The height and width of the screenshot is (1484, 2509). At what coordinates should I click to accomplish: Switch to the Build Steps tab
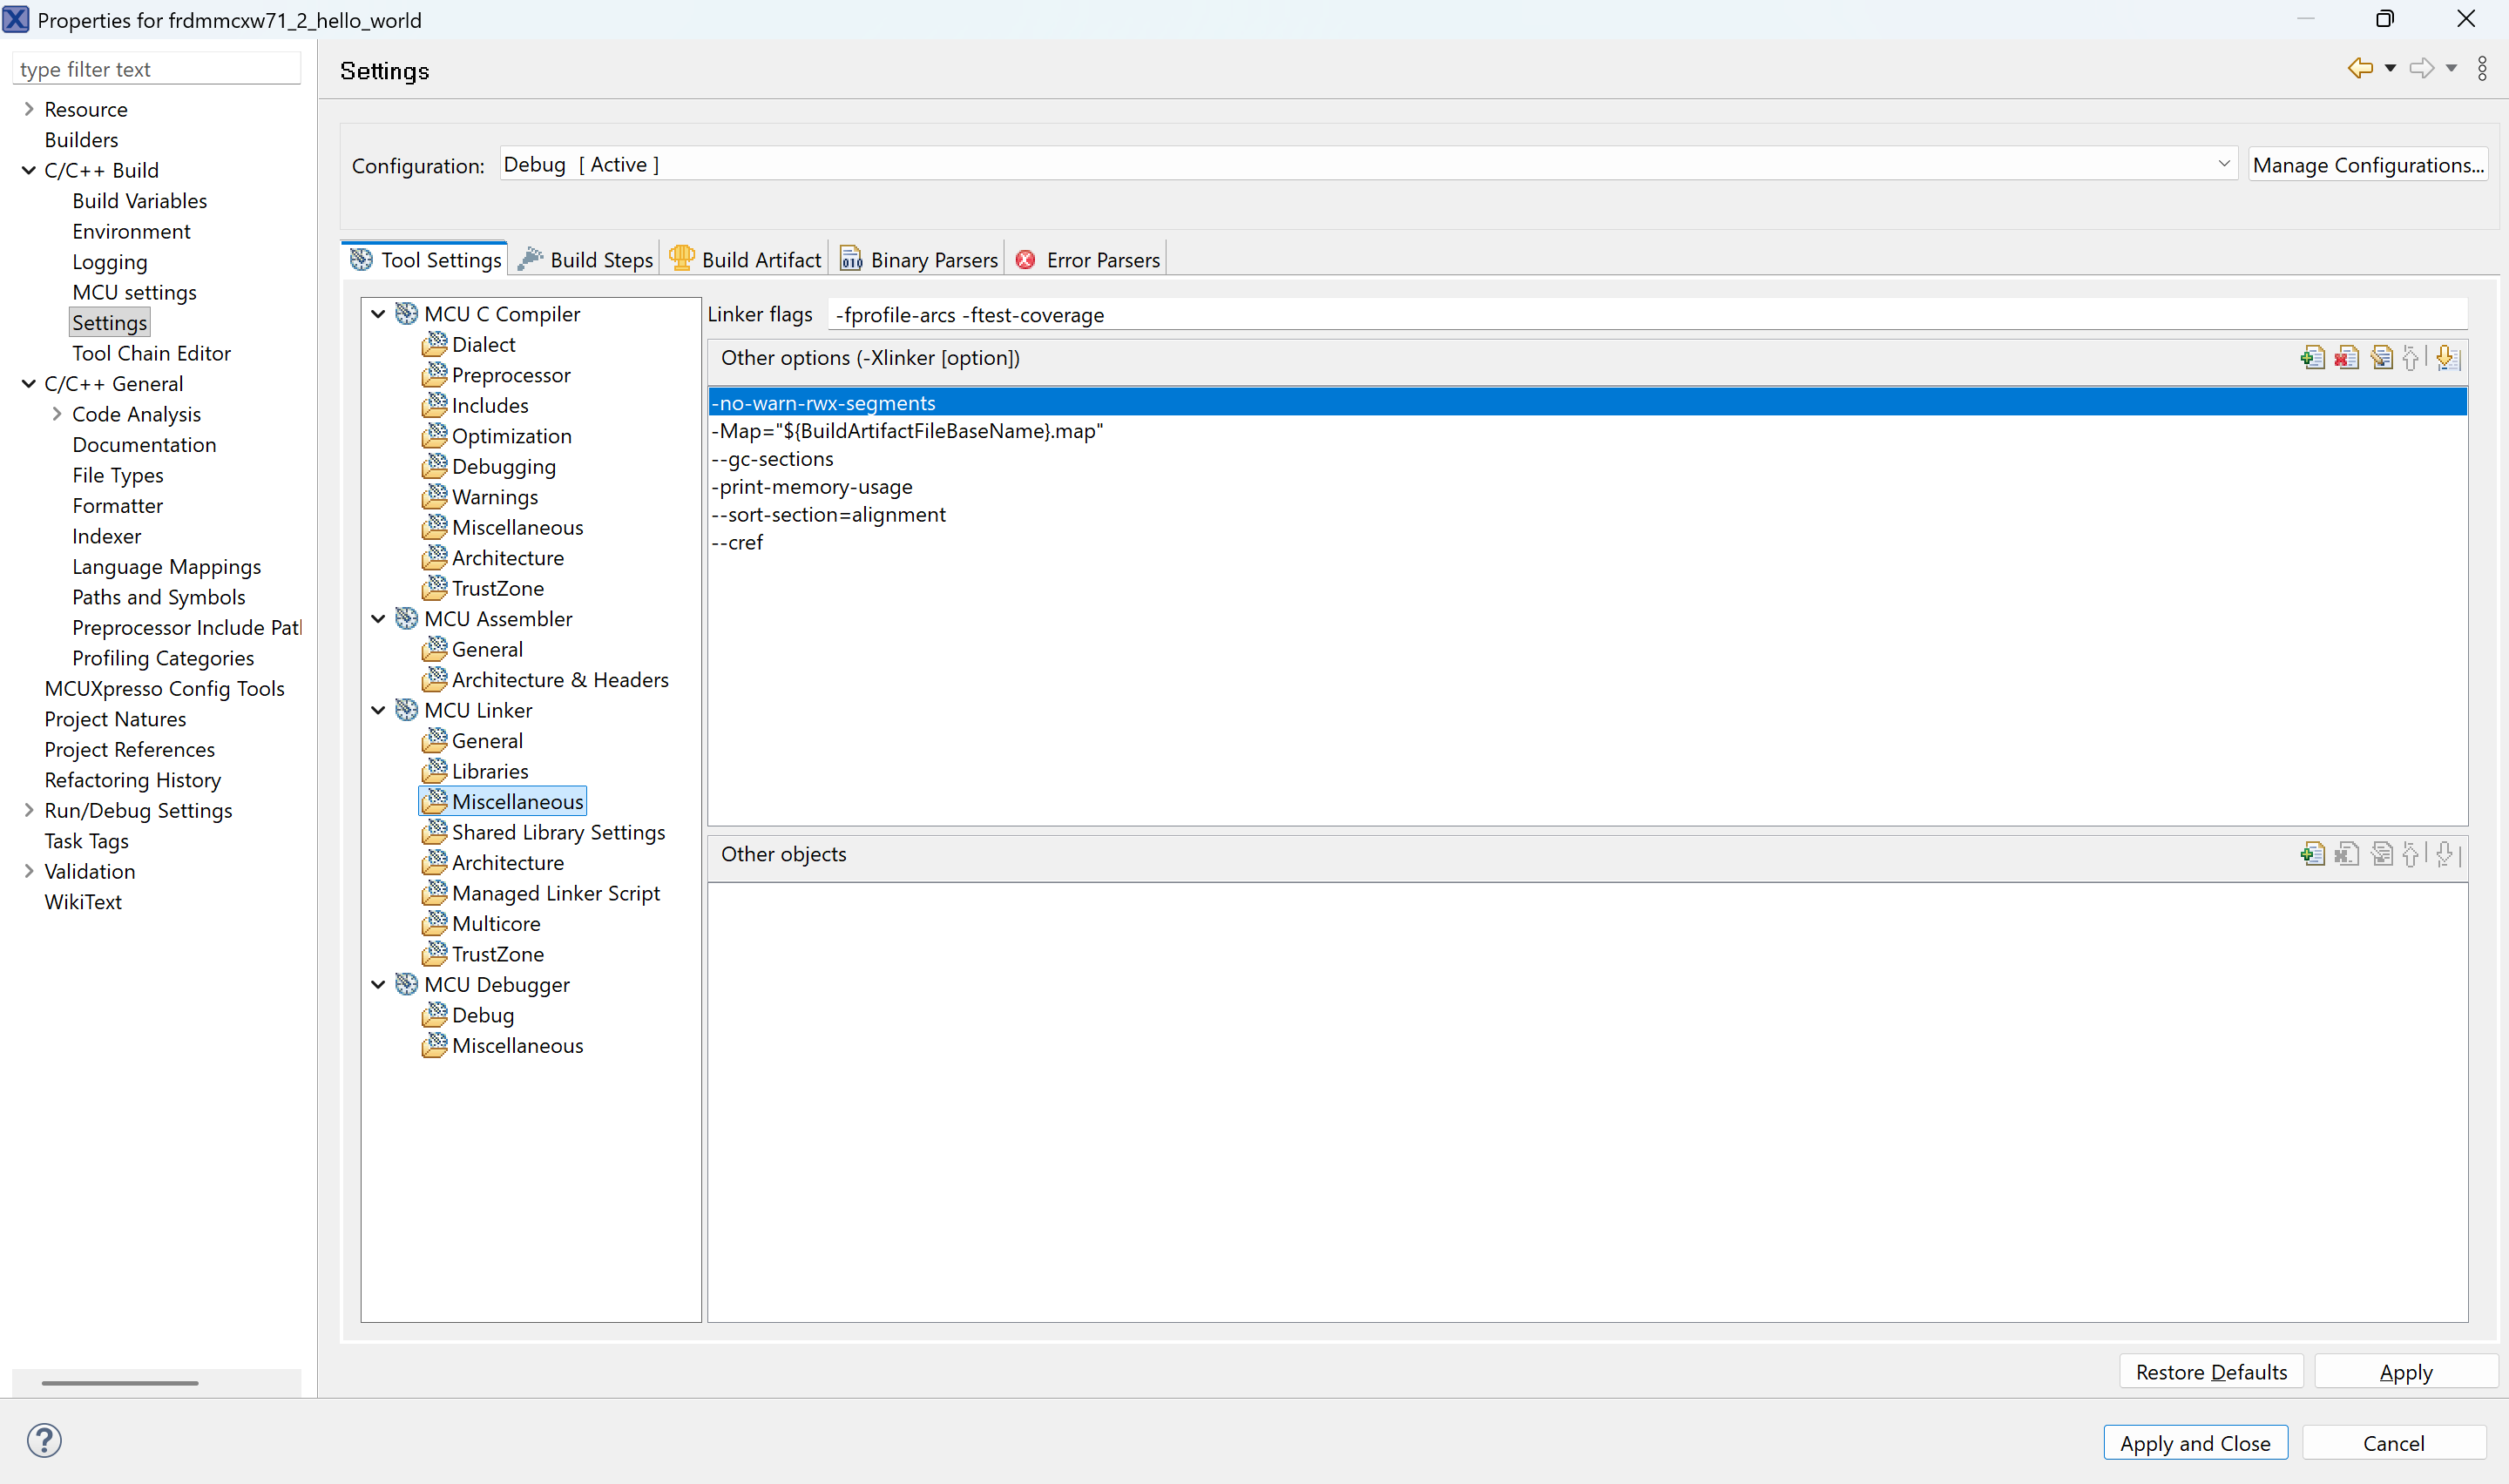586,259
